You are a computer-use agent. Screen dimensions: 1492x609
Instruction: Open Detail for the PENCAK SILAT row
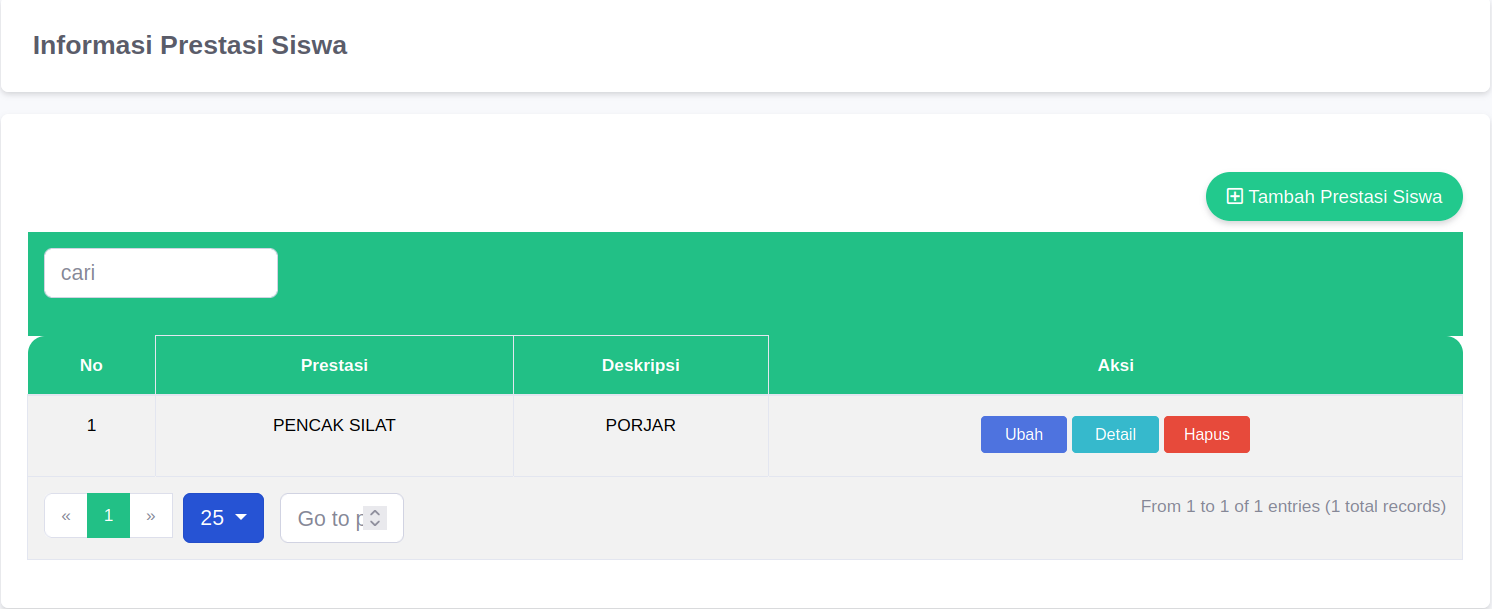(x=1115, y=435)
